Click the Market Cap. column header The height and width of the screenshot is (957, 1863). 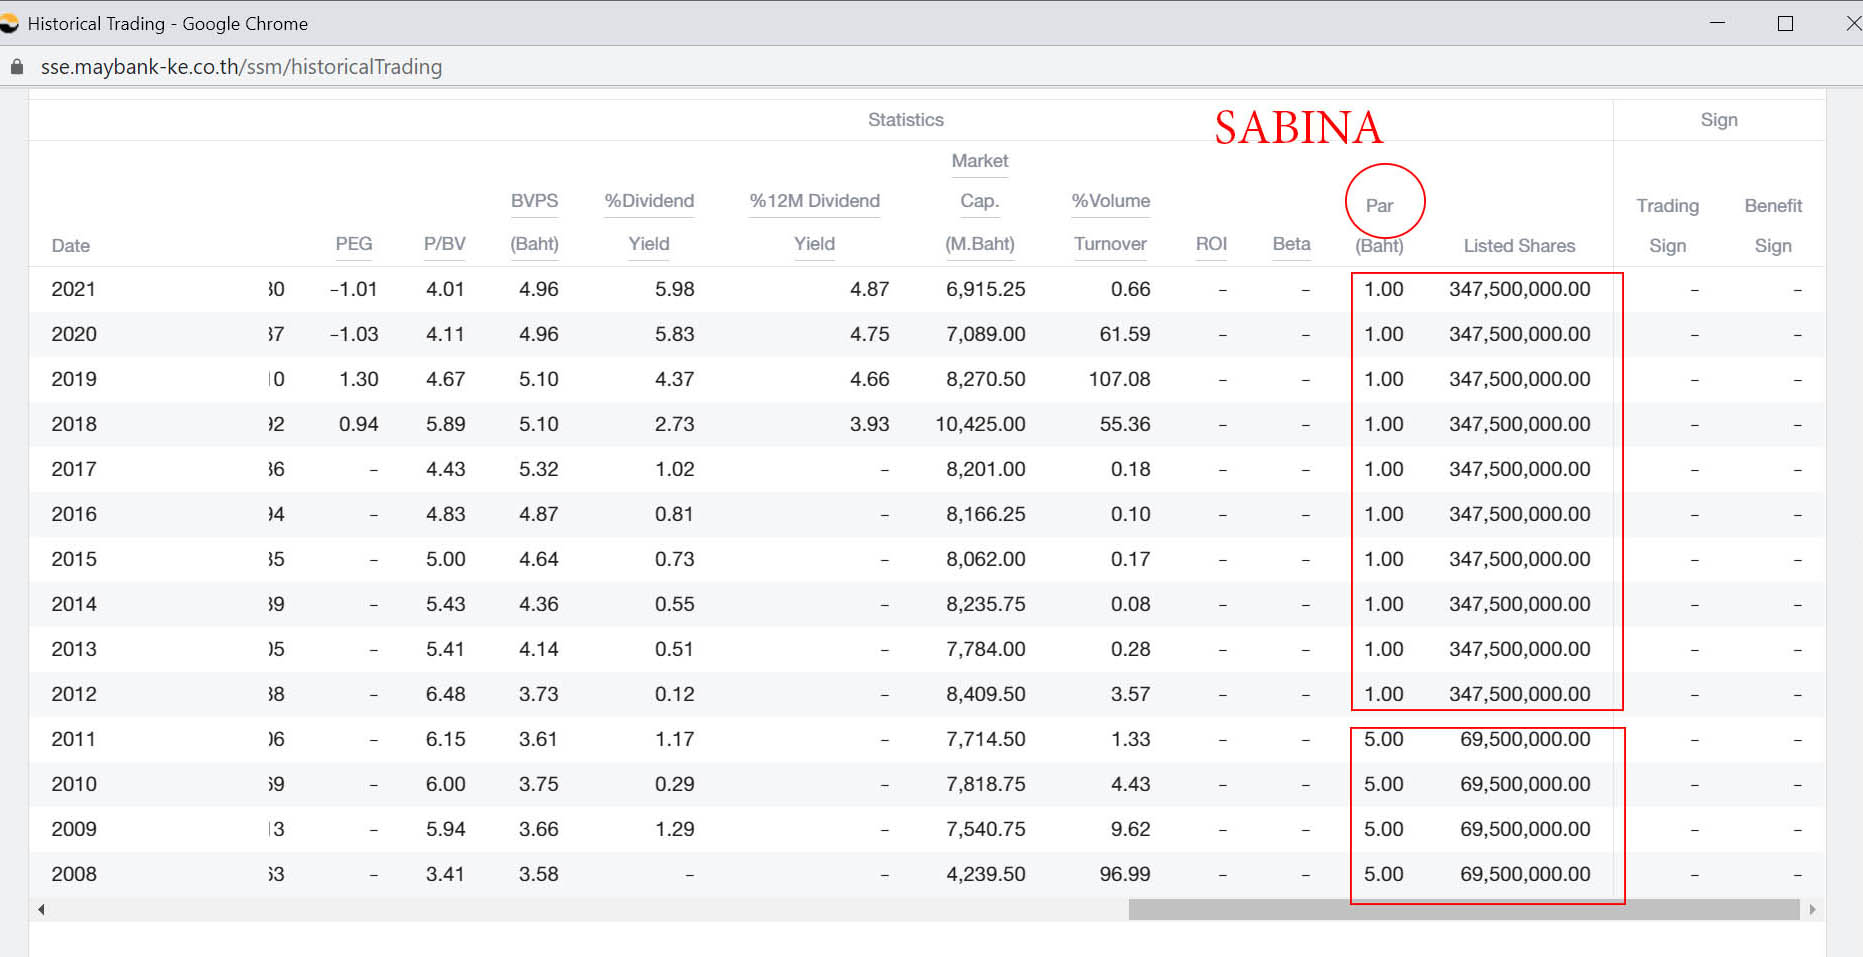[x=980, y=202]
